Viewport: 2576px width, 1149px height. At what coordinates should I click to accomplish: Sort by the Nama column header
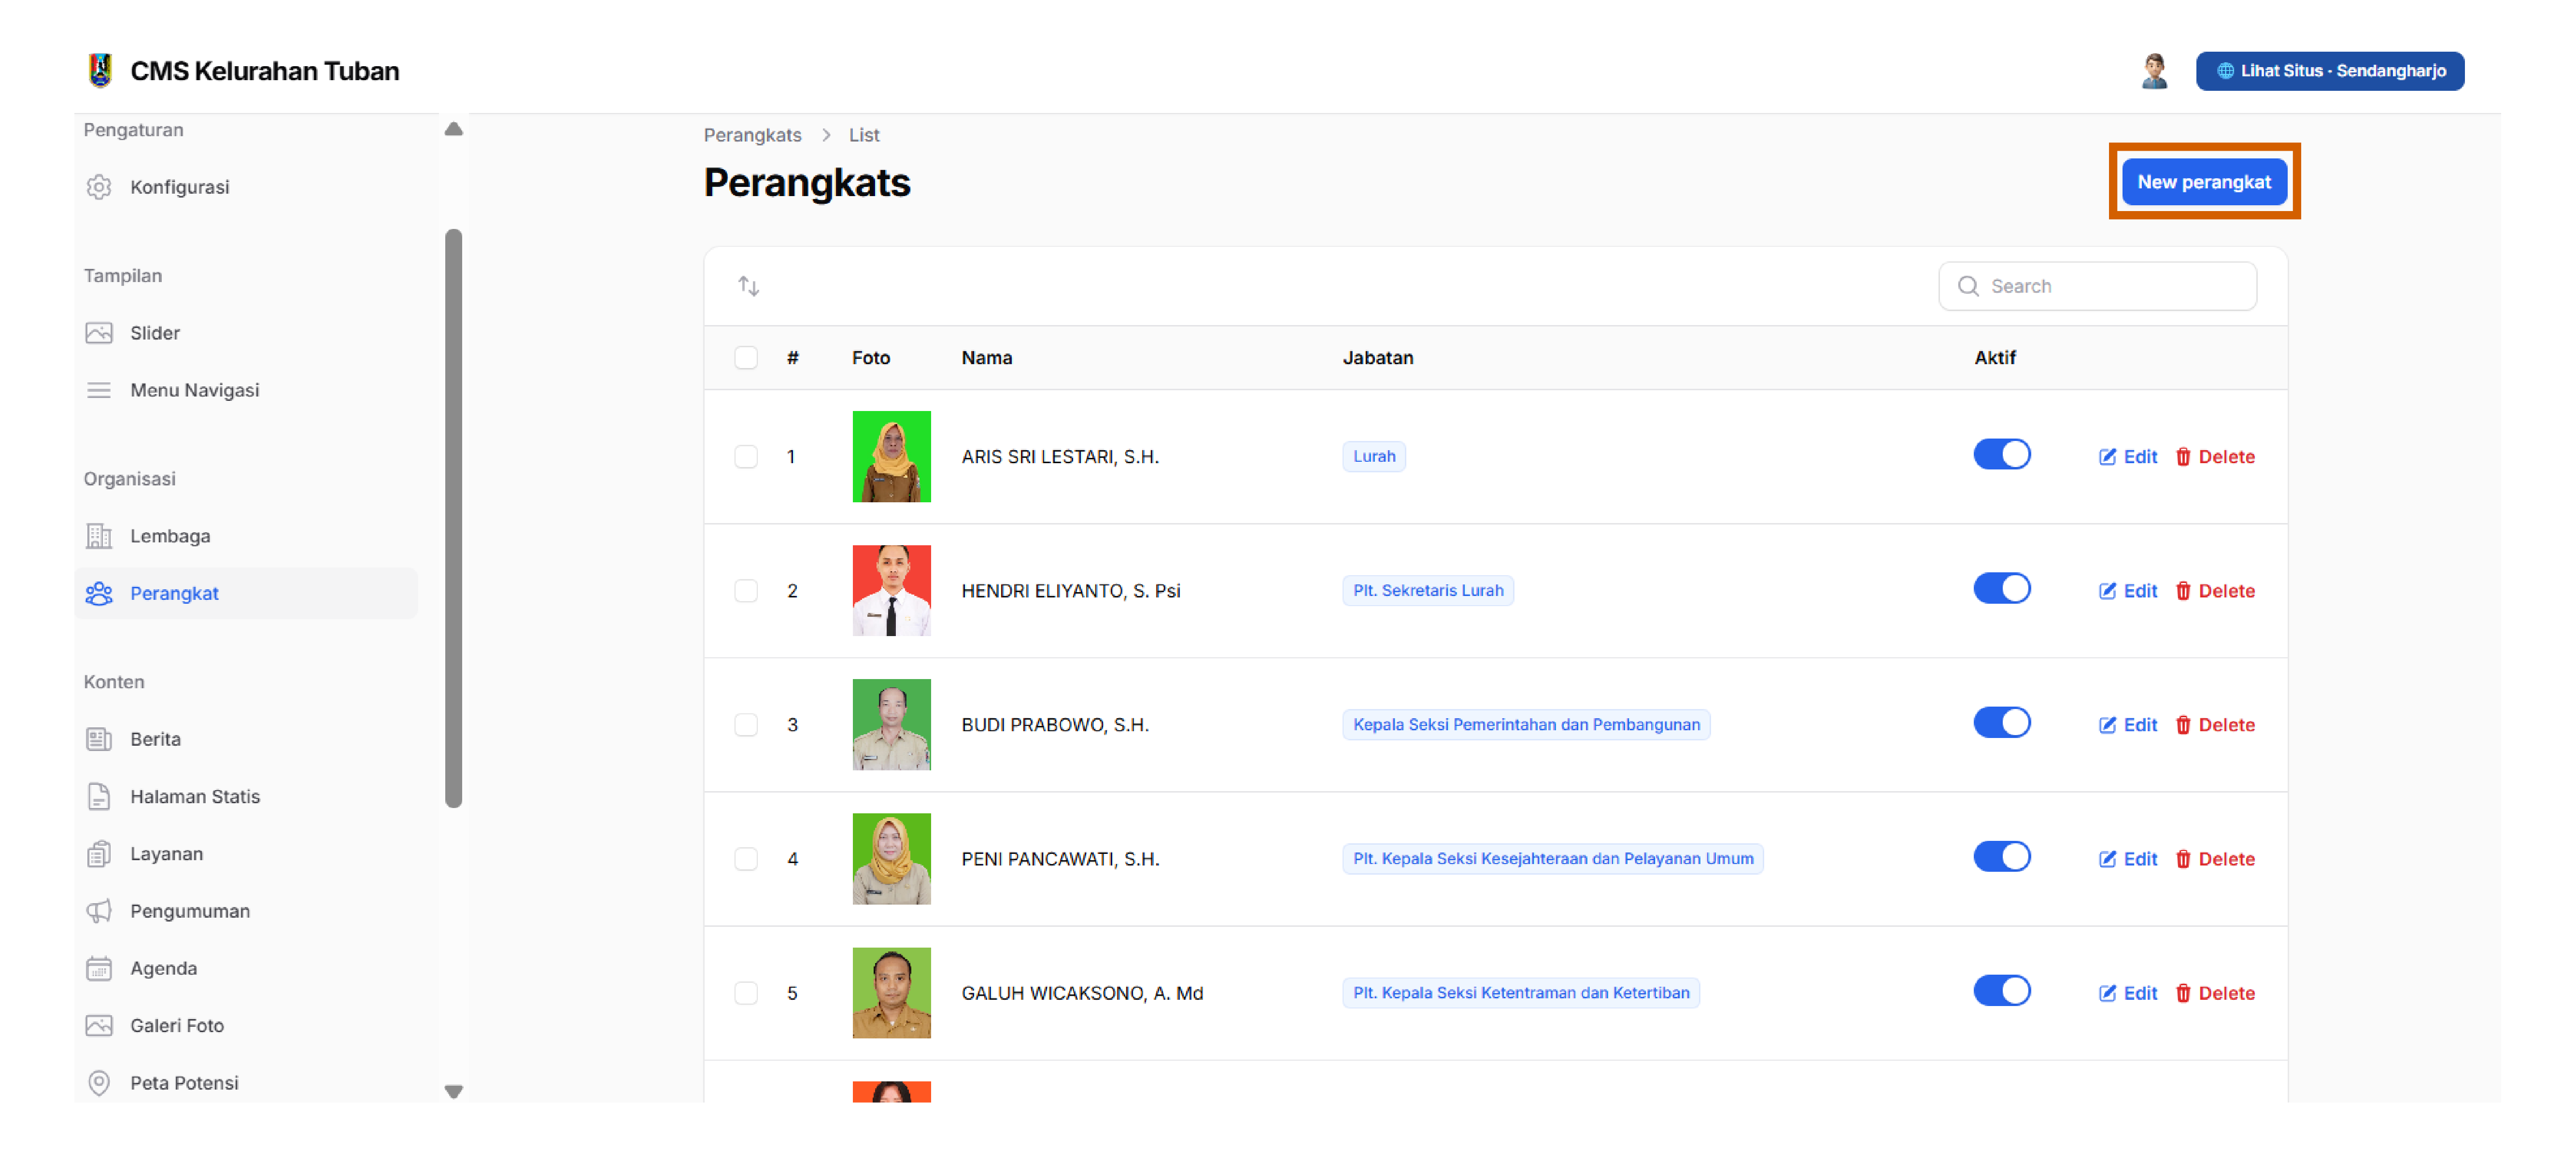click(986, 358)
